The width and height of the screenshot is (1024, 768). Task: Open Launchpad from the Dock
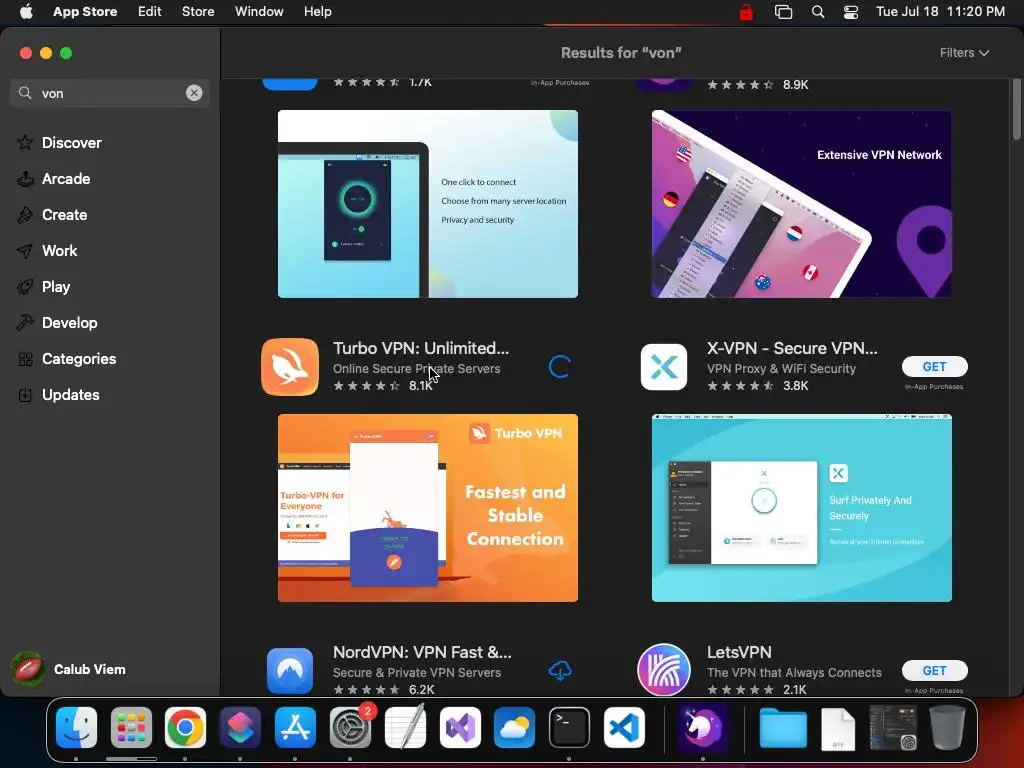(131, 728)
